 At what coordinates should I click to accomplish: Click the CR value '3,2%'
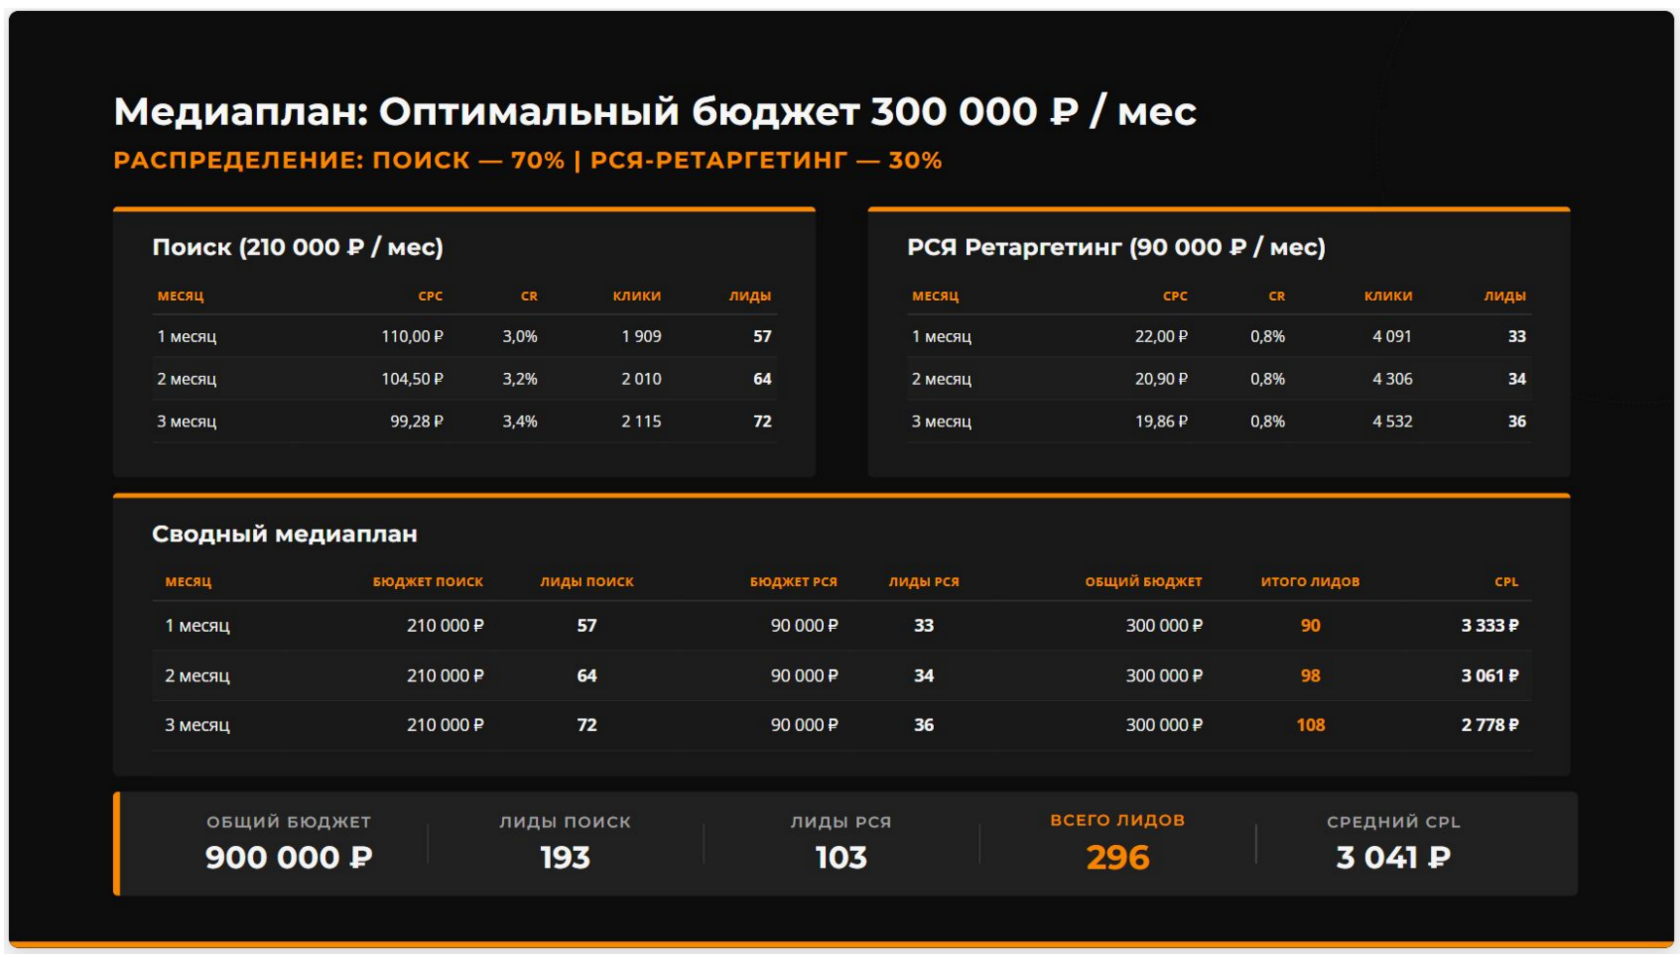coord(520,379)
